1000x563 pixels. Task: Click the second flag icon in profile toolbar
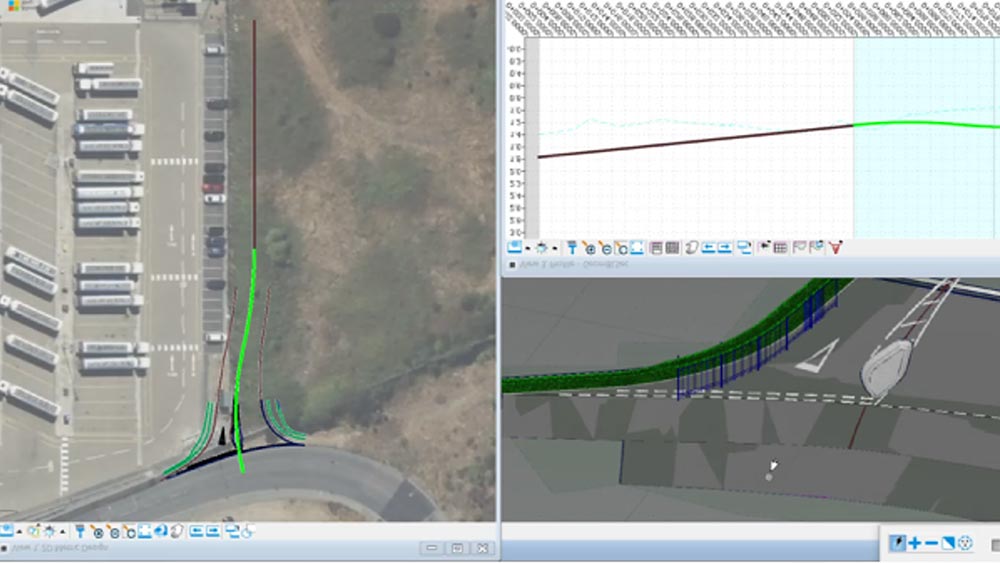point(816,247)
